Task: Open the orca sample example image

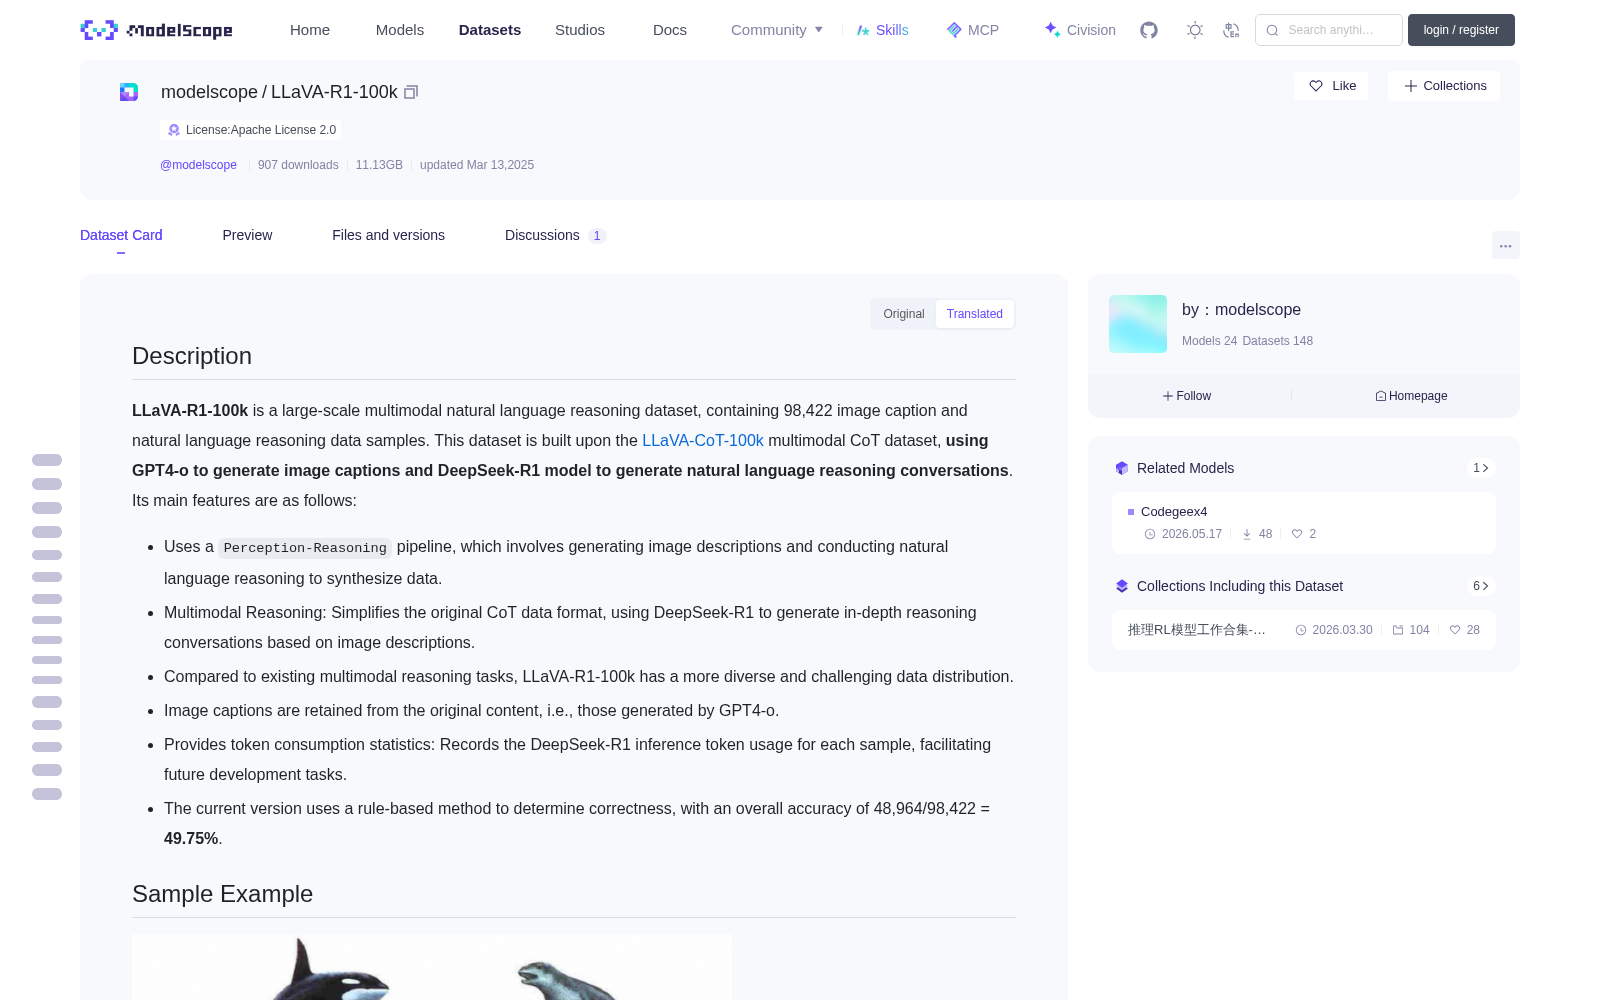Action: click(x=432, y=967)
